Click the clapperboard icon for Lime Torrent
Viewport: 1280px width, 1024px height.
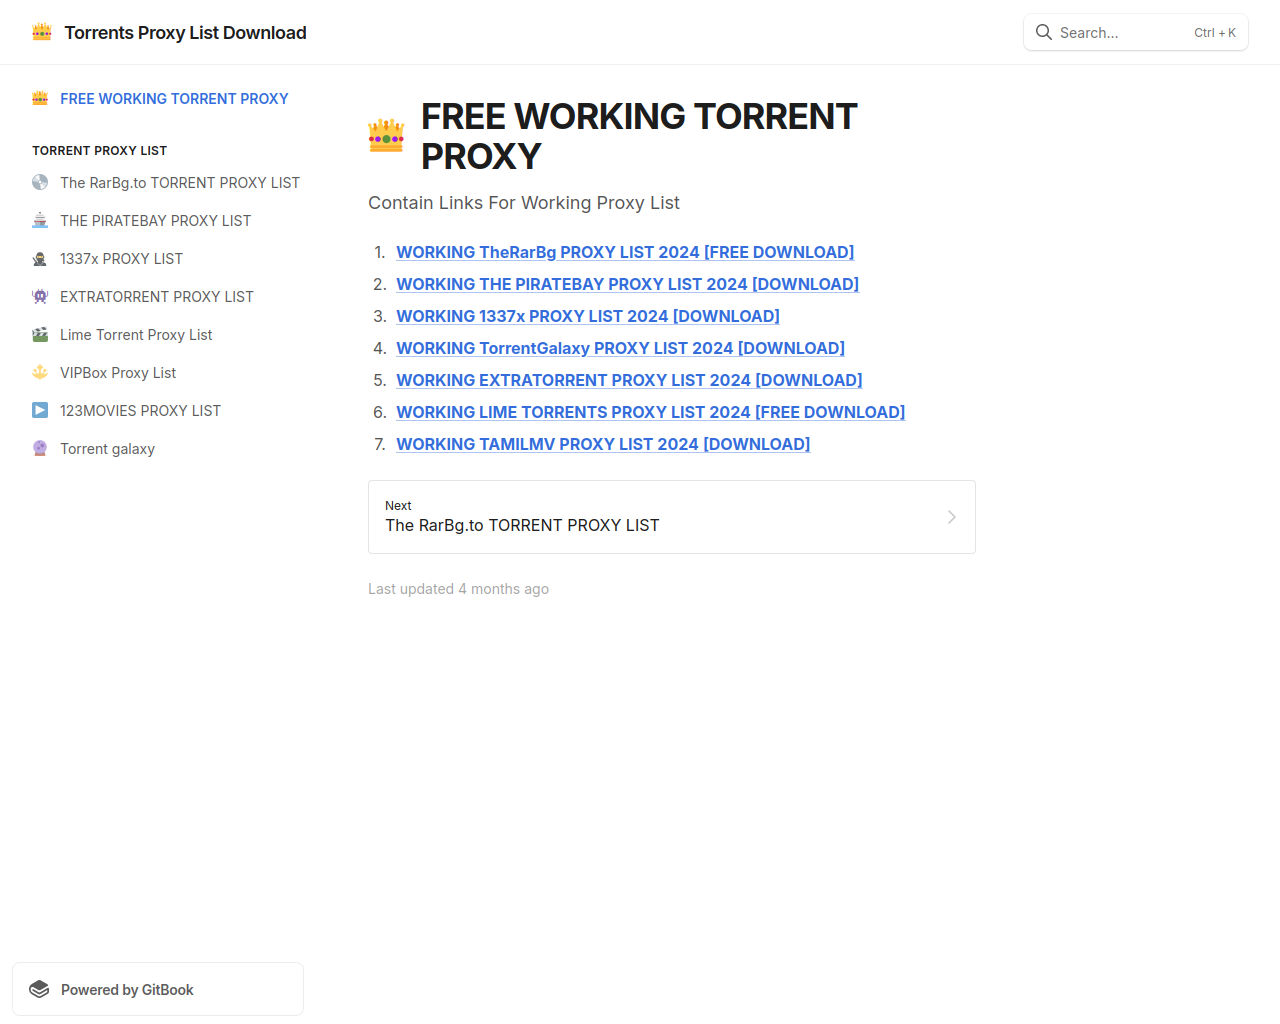40,334
